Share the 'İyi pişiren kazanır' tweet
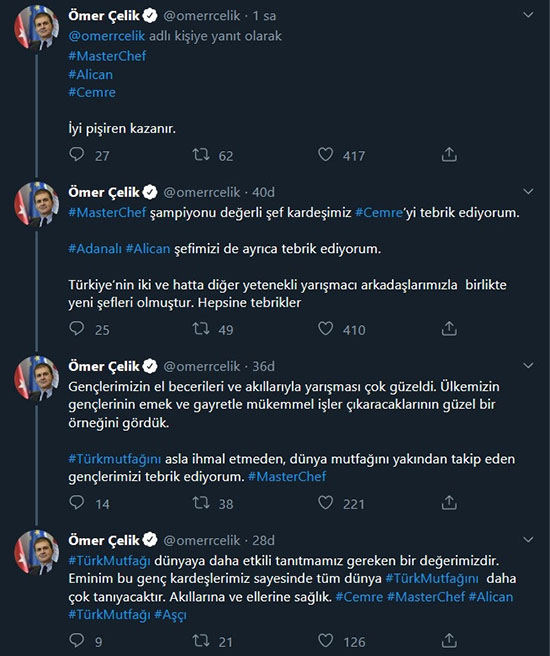 tap(449, 155)
